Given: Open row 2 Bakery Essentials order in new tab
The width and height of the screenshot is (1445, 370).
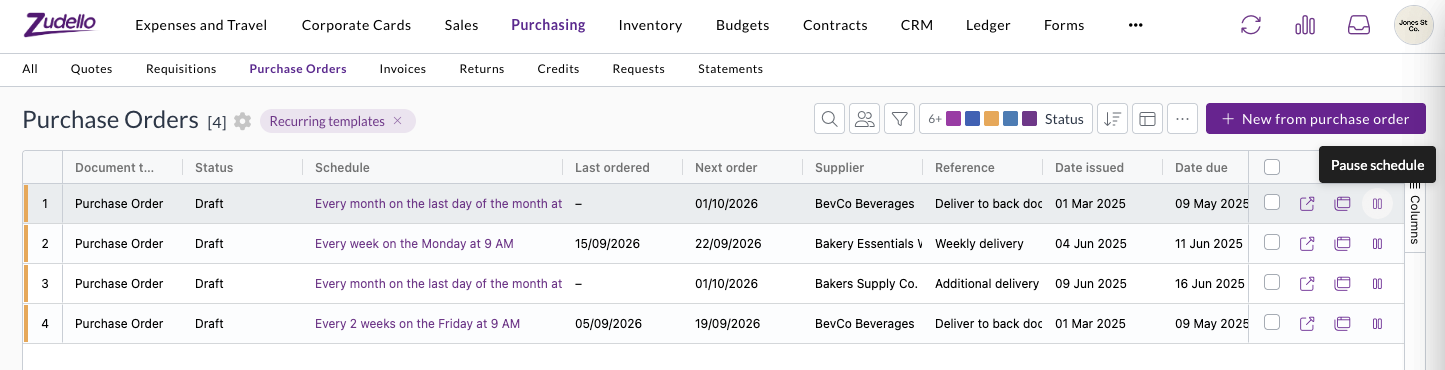Looking at the screenshot, I should coord(1307,243).
